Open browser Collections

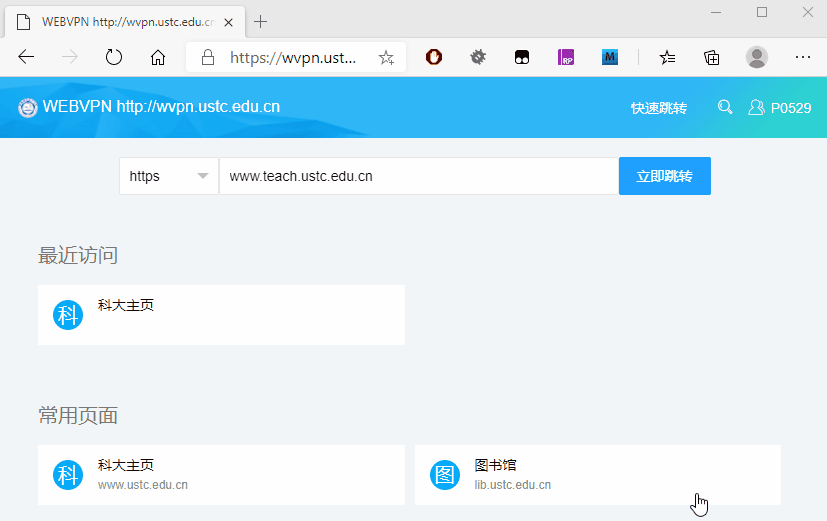point(711,57)
